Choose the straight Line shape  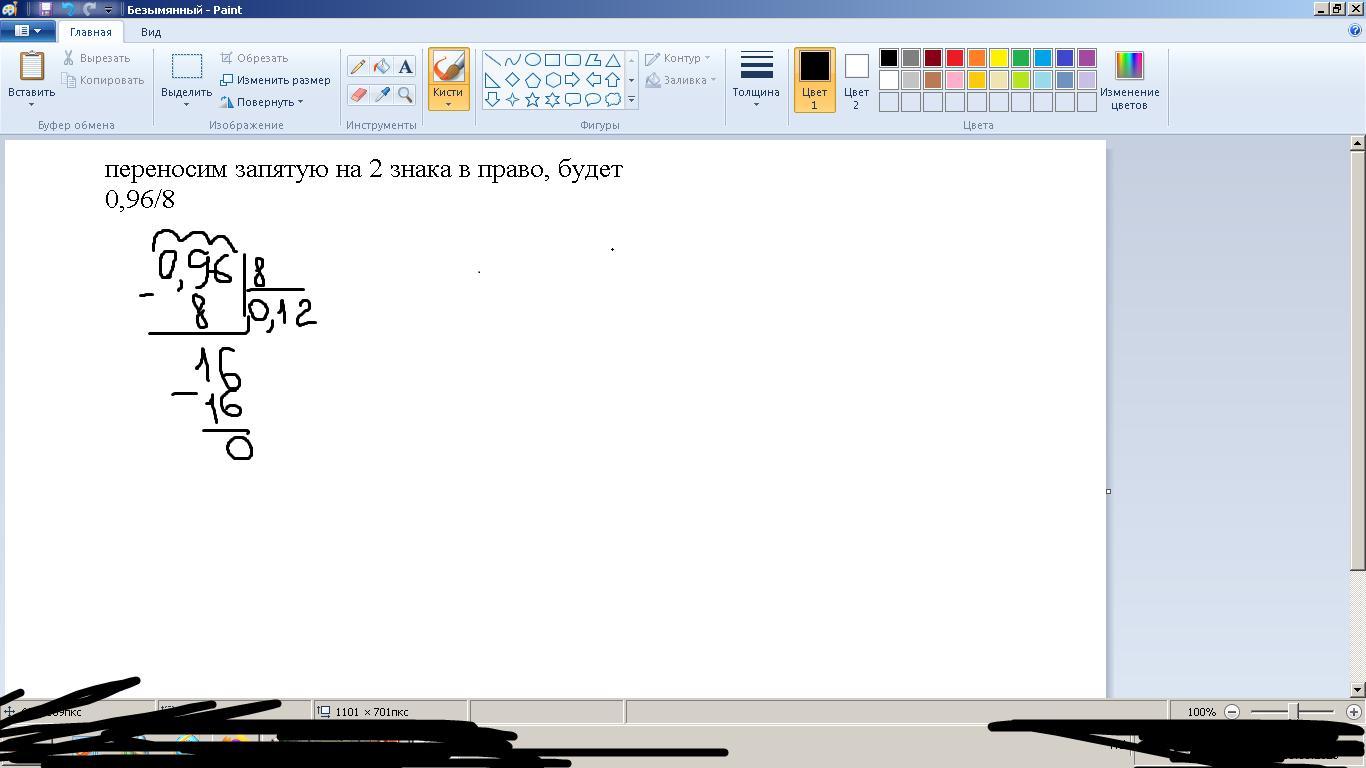493,60
